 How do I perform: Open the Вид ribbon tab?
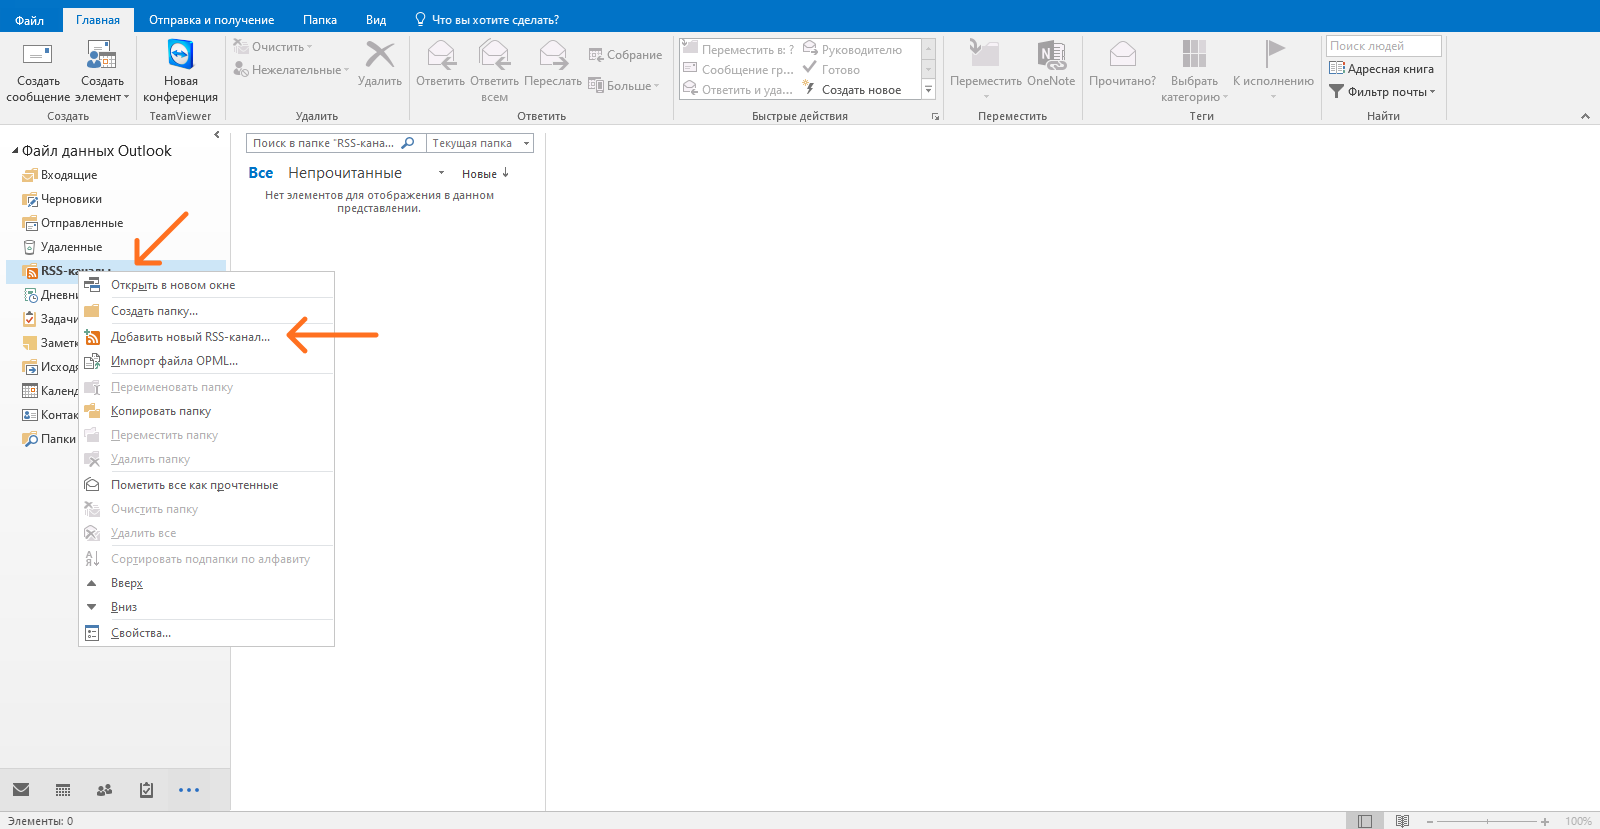376,20
